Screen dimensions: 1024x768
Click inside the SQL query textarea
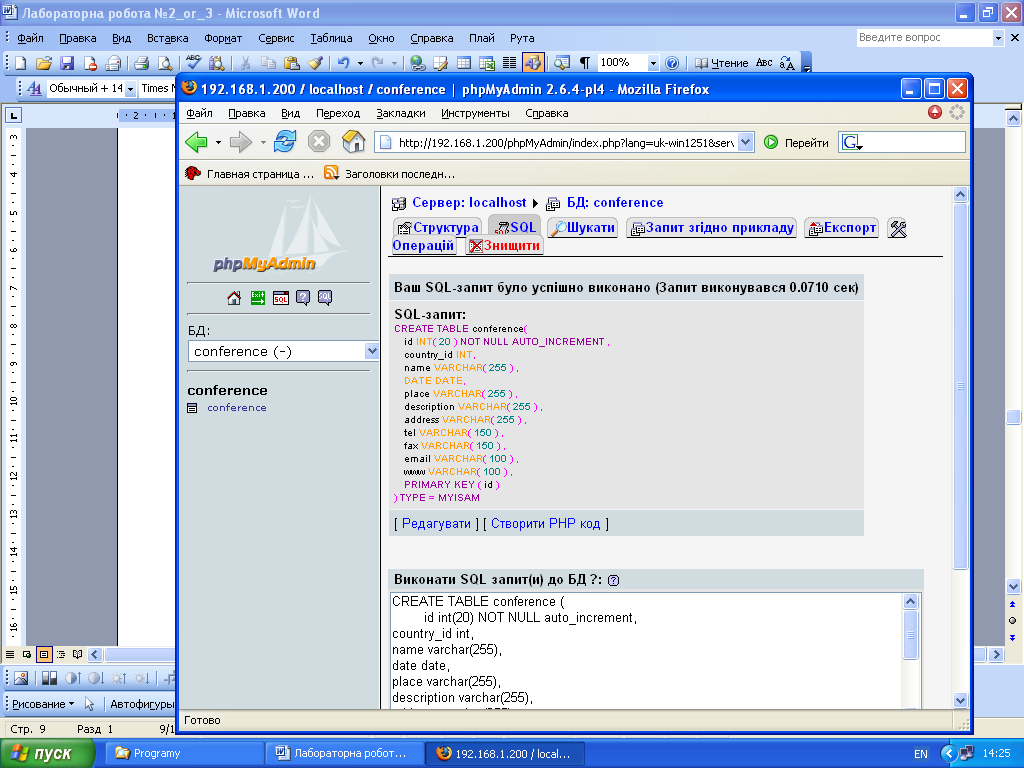pyautogui.click(x=646, y=650)
